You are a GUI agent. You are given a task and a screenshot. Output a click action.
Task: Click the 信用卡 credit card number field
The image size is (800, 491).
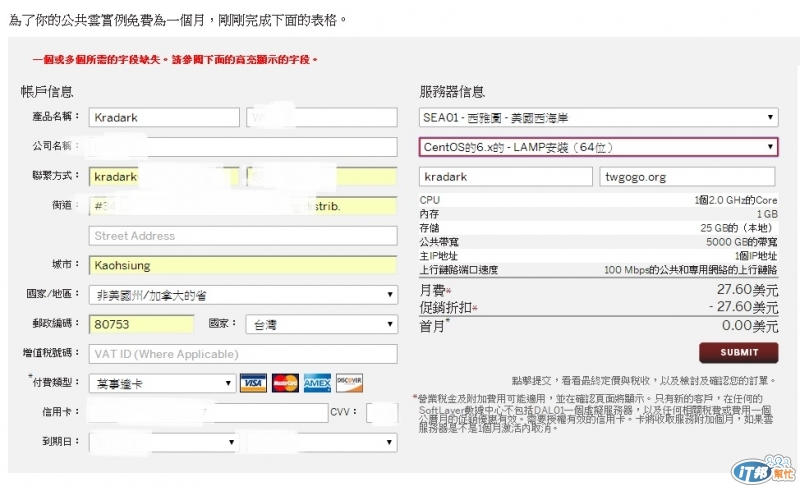point(208,413)
